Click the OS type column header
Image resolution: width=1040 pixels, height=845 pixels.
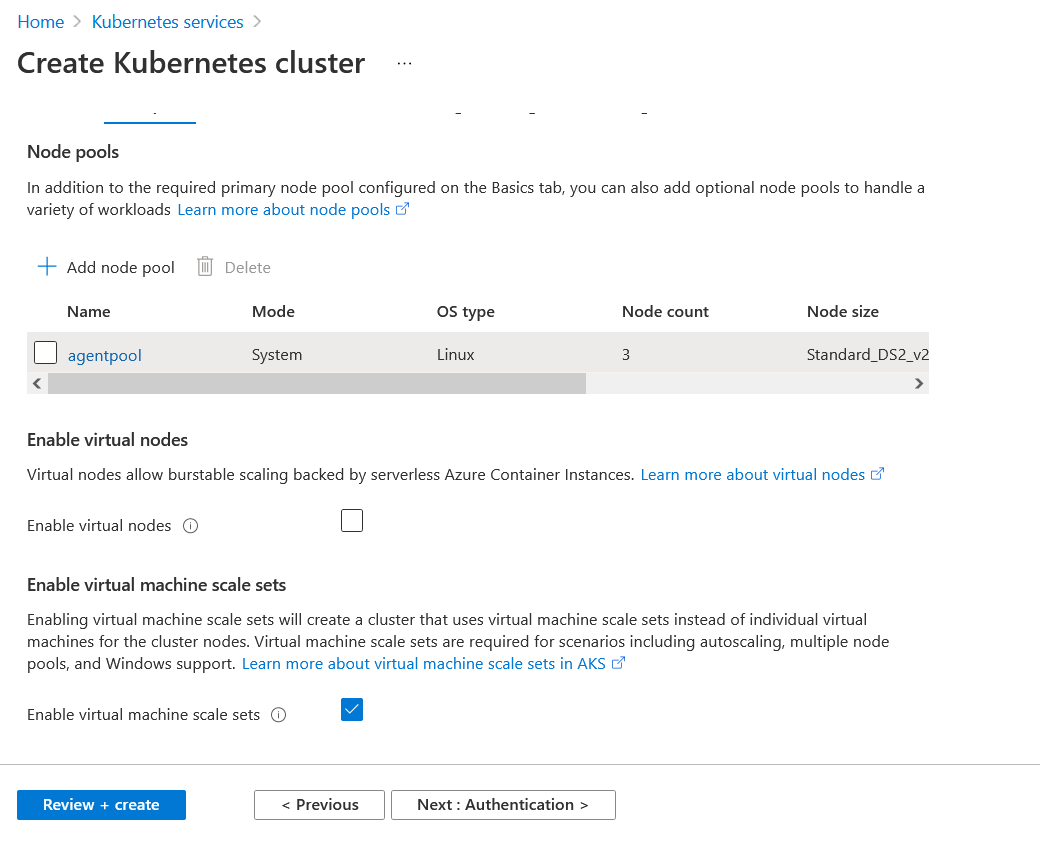coord(466,312)
